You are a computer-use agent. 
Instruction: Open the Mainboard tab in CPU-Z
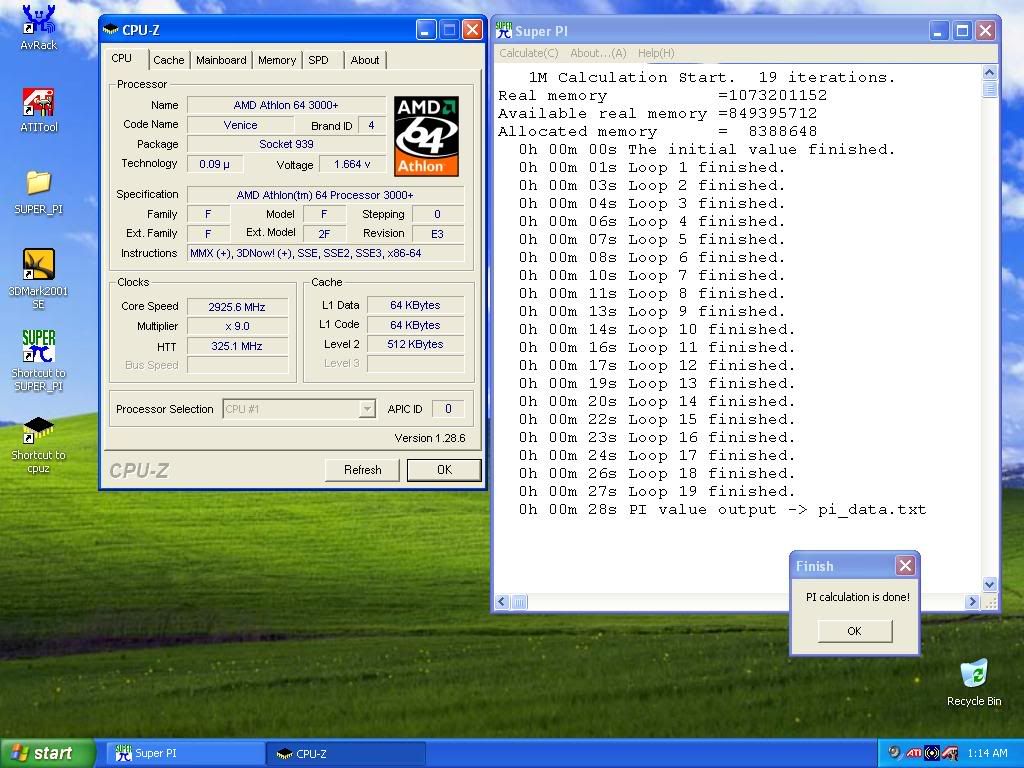click(221, 60)
